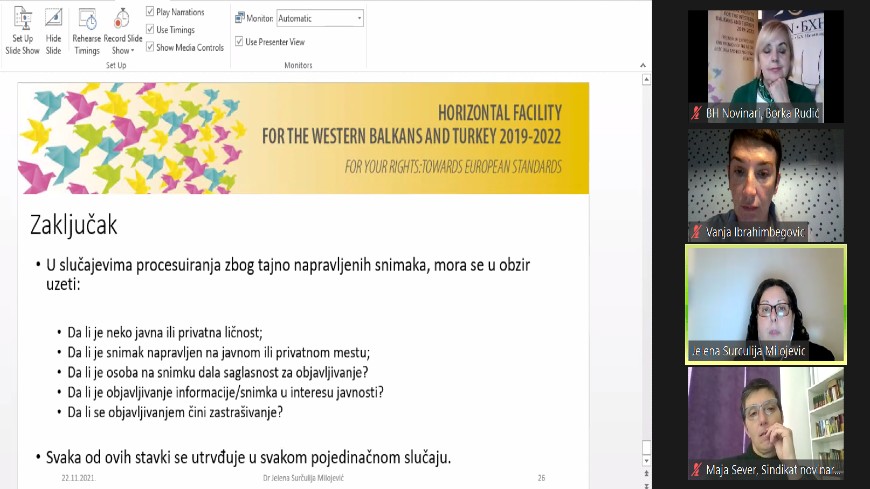Uncheck the Play Narrations checkbox
The width and height of the screenshot is (870, 489).
pyautogui.click(x=150, y=12)
